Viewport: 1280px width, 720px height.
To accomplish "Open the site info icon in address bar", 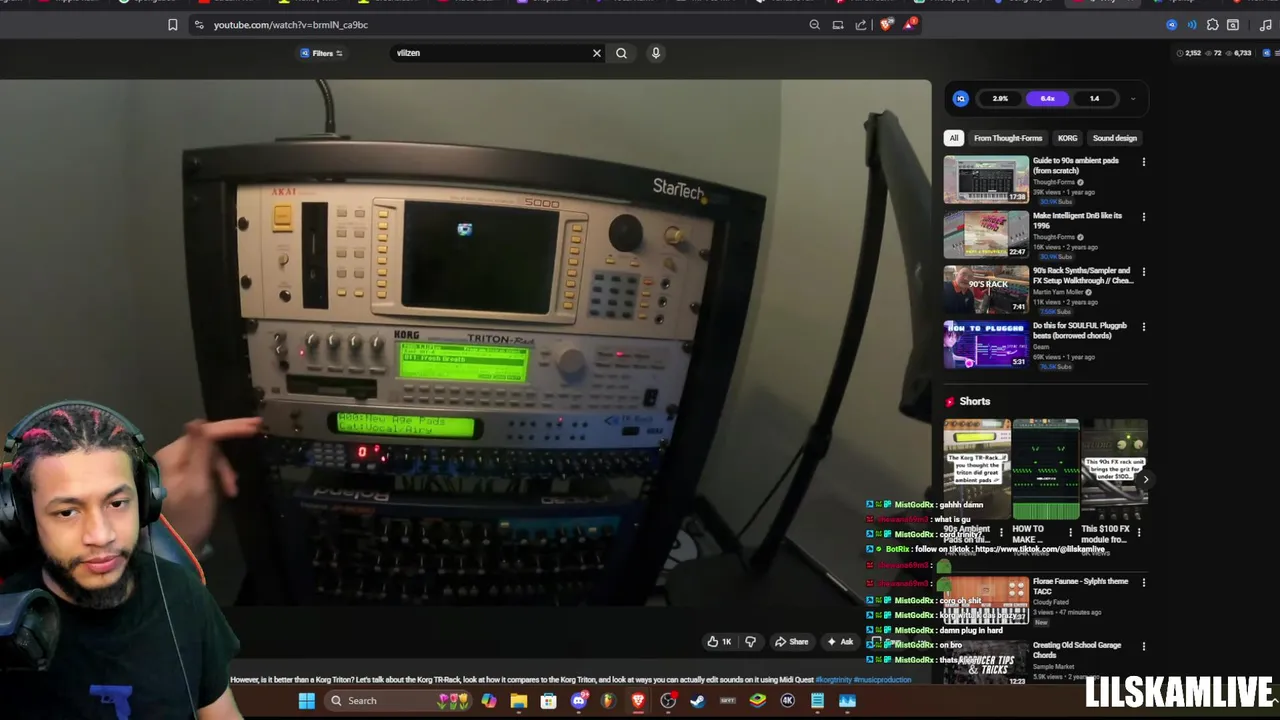I will (x=198, y=25).
